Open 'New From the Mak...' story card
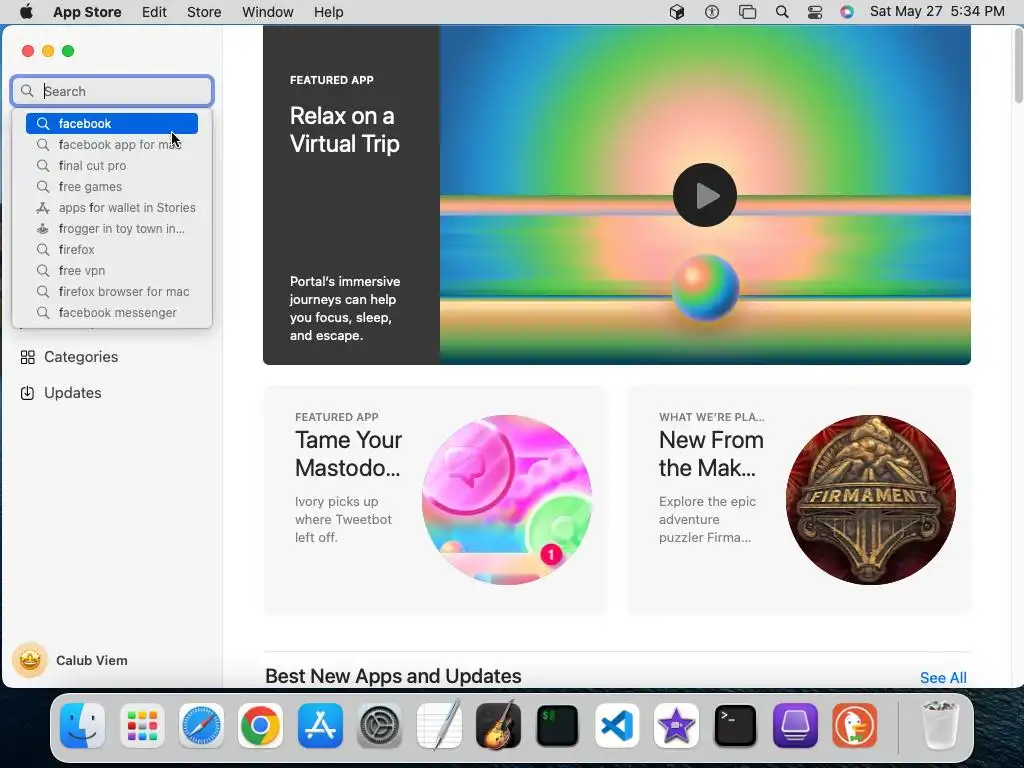Screen dimensions: 1024x768 pos(799,500)
